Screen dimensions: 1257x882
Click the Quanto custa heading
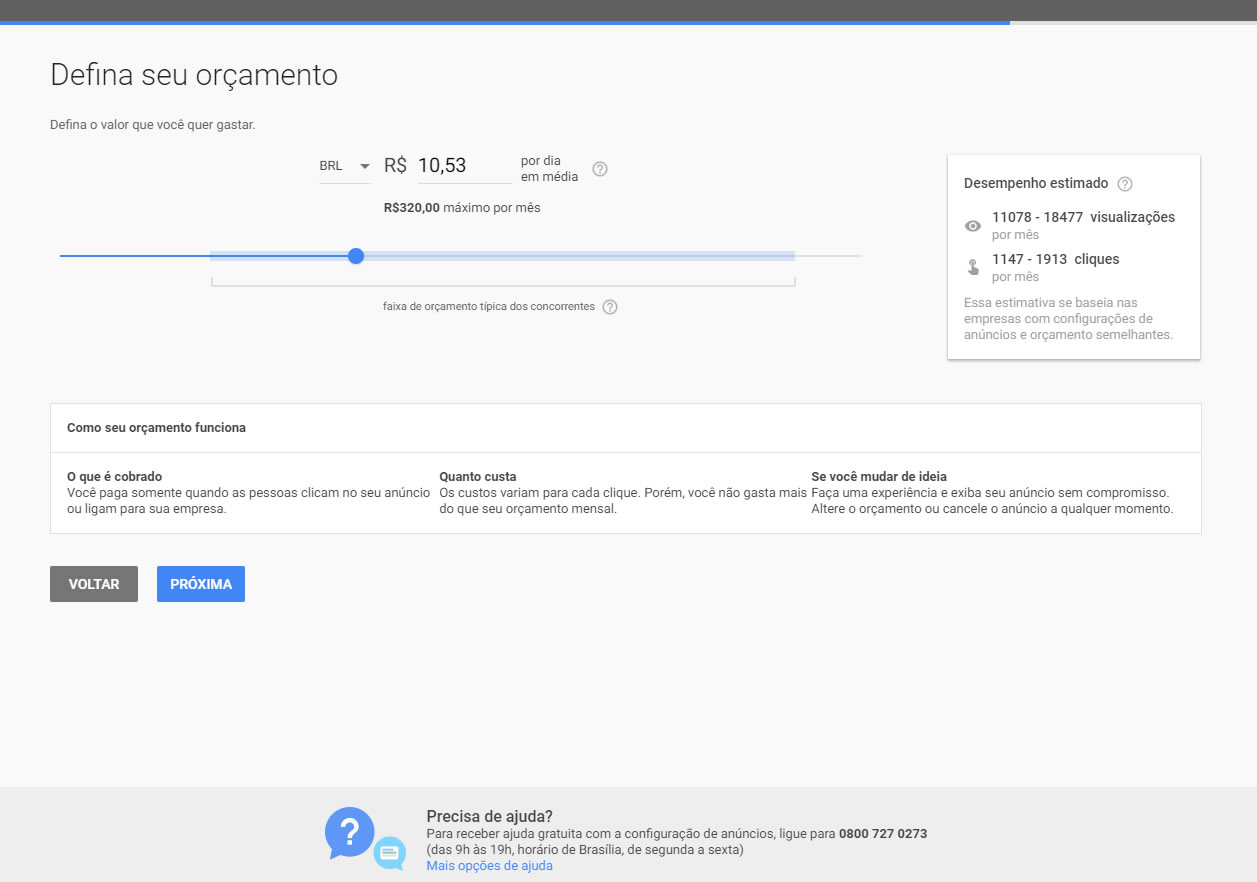(478, 477)
